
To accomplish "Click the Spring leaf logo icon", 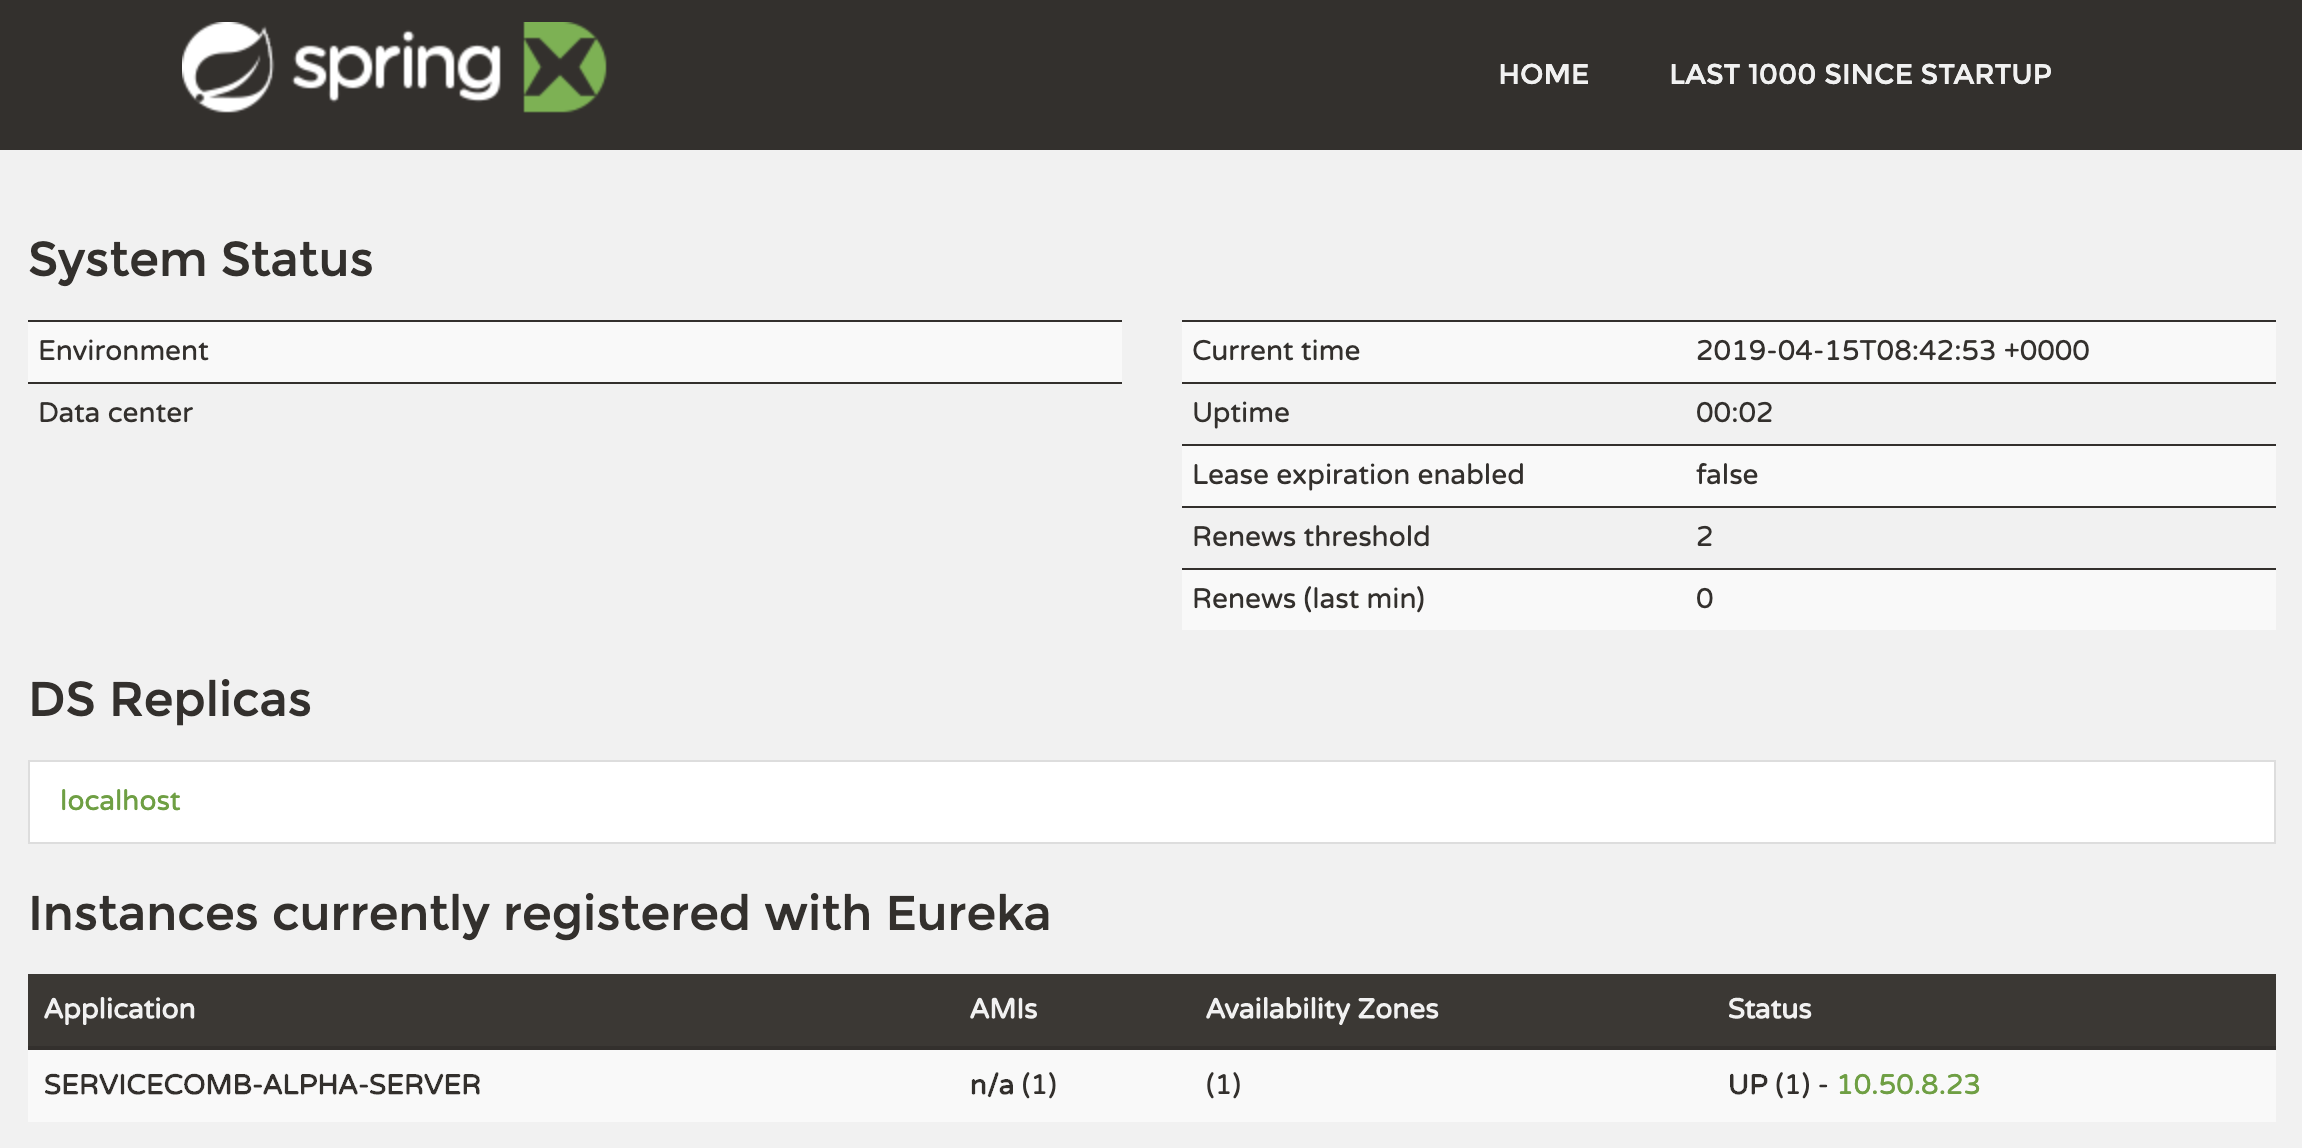I will 227,67.
